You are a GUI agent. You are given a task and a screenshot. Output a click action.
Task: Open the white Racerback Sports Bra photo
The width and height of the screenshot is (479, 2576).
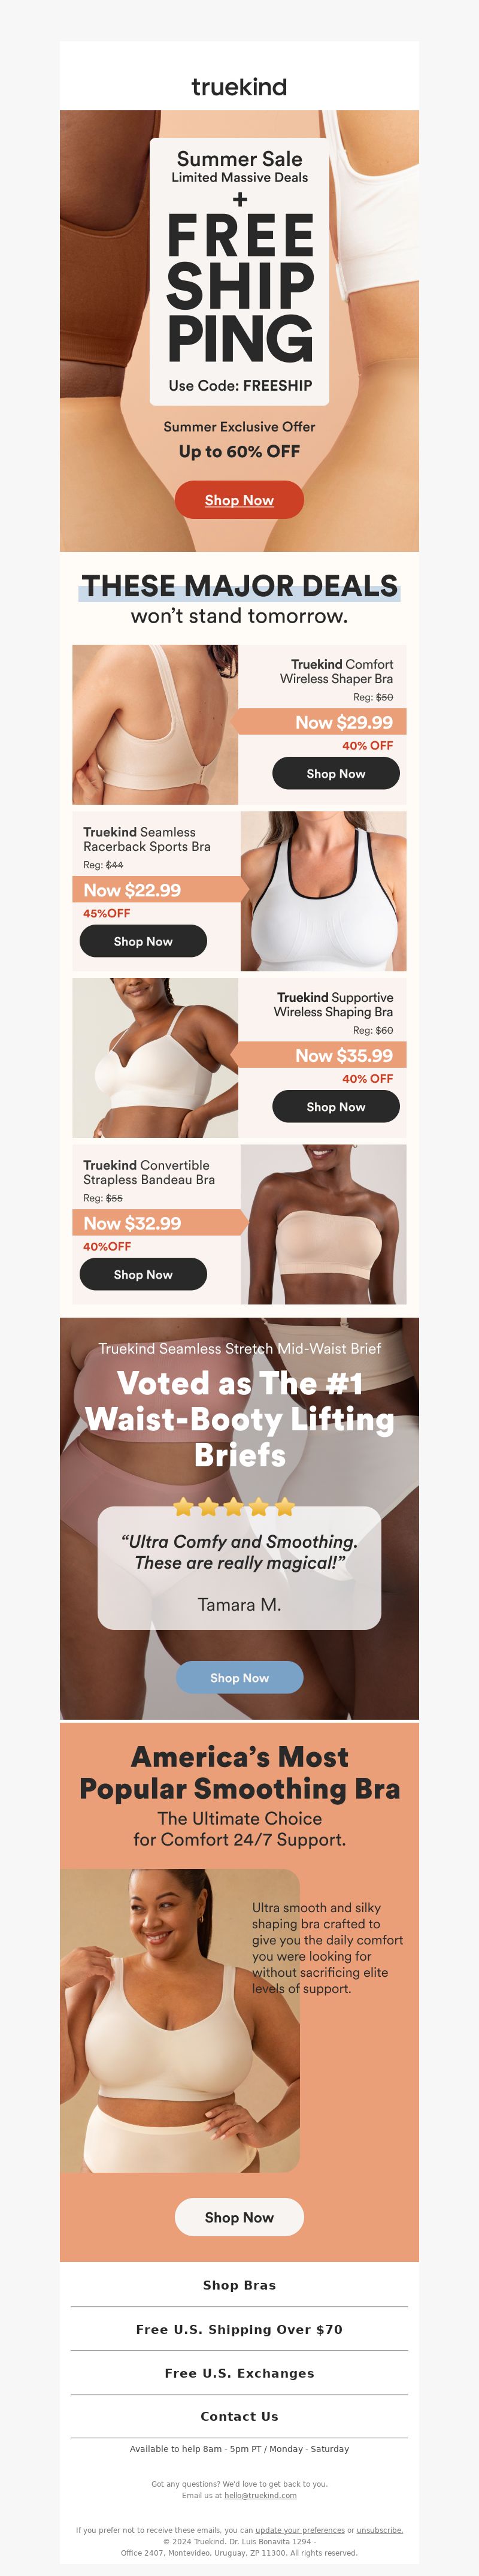tap(323, 891)
